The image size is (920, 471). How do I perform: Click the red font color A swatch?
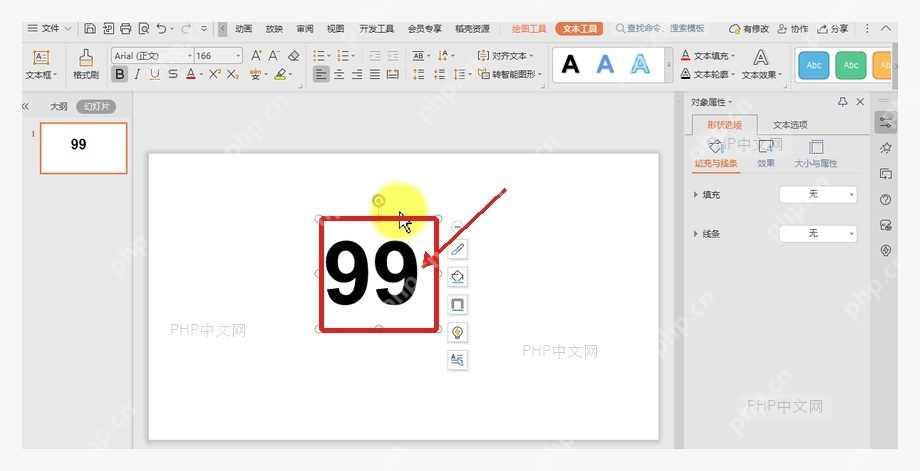click(191, 74)
